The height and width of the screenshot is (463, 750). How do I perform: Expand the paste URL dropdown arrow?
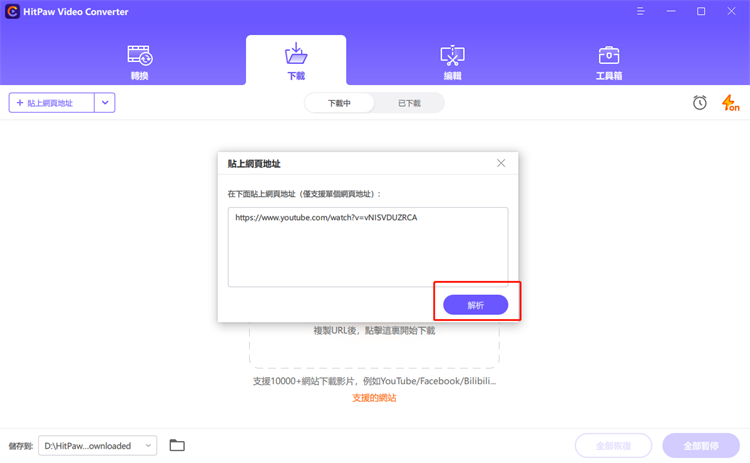click(105, 103)
